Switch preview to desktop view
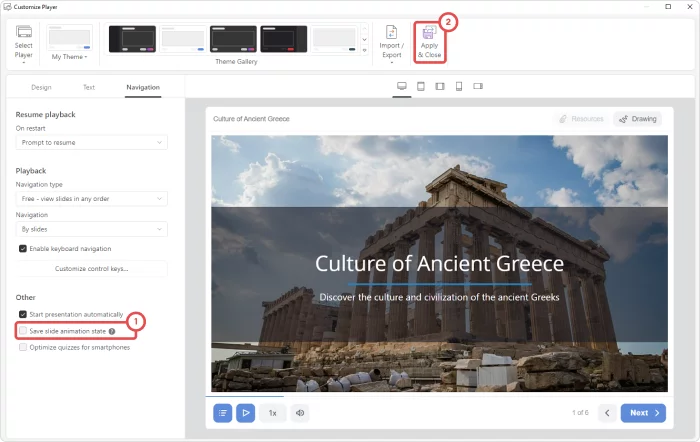The width and height of the screenshot is (700, 442). click(x=402, y=86)
